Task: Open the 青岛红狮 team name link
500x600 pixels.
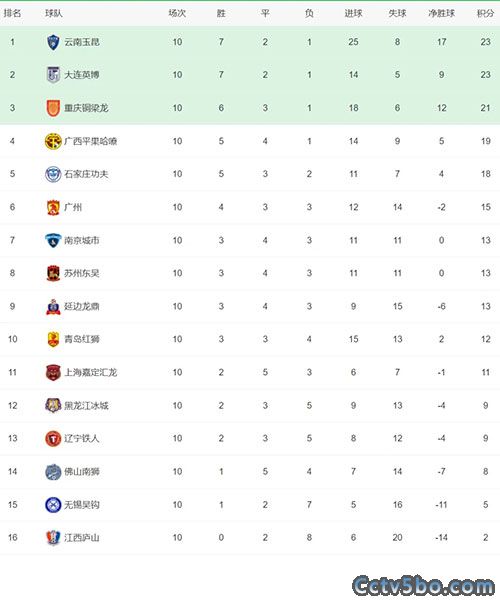Action: point(81,339)
